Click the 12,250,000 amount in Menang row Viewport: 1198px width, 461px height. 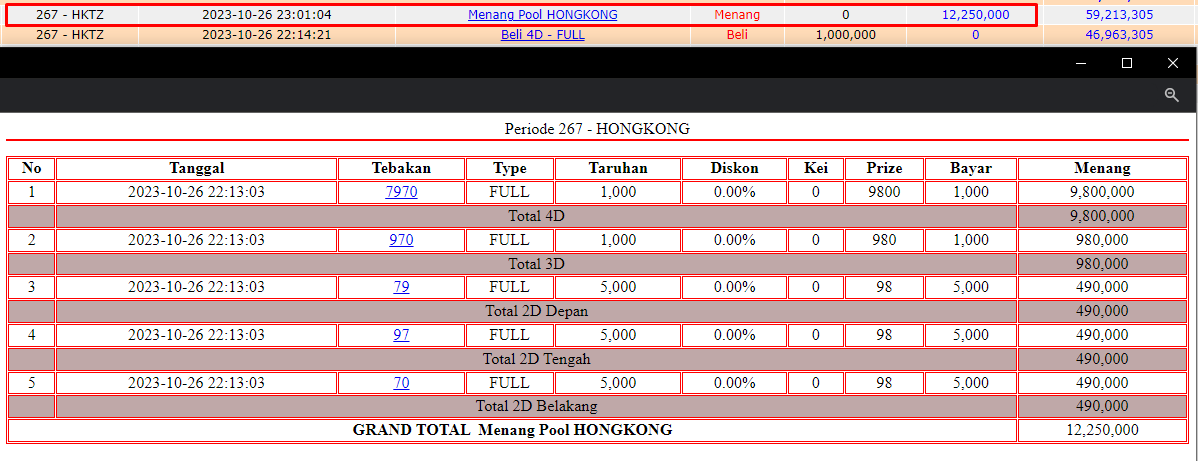[976, 15]
